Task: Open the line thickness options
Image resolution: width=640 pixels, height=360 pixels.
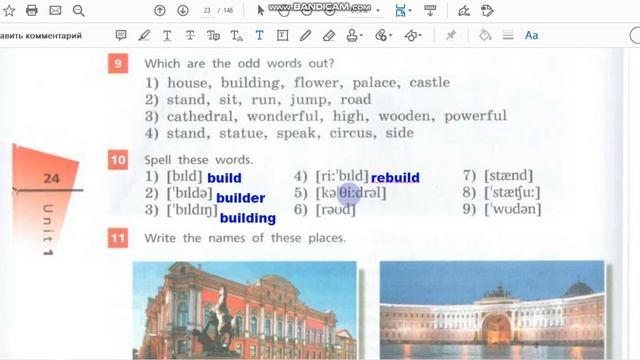Action: [508, 36]
